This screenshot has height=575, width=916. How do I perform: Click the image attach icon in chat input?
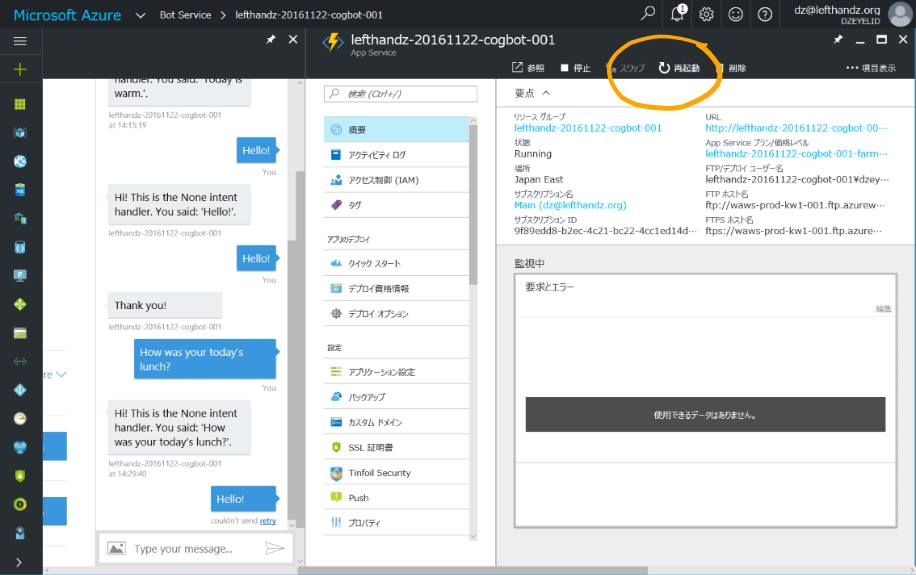[x=116, y=548]
